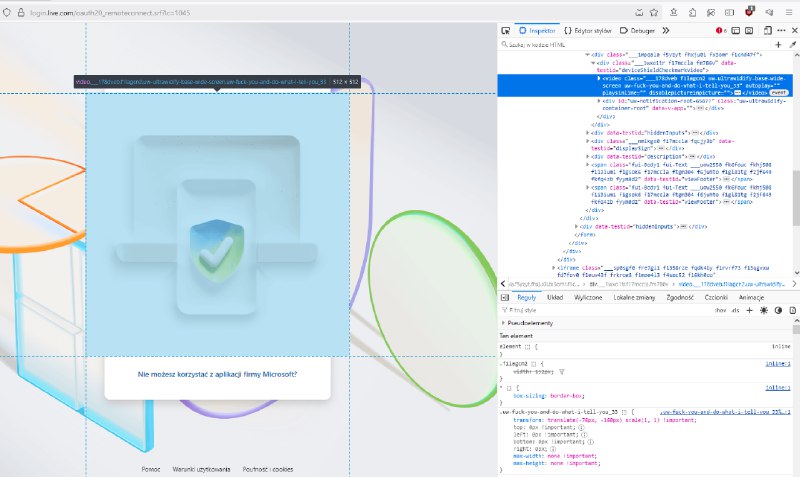800x477 pixels.
Task: Expand the first hiddenInputs div node
Action: click(587, 133)
